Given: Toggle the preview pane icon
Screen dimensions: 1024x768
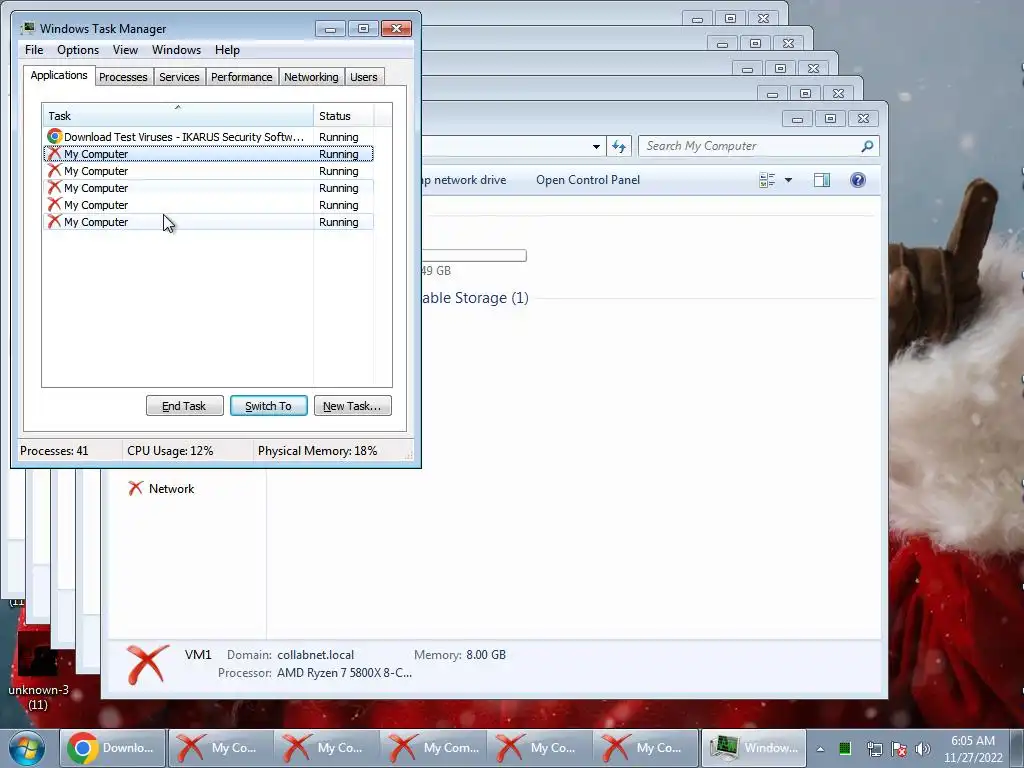Looking at the screenshot, I should tap(822, 180).
